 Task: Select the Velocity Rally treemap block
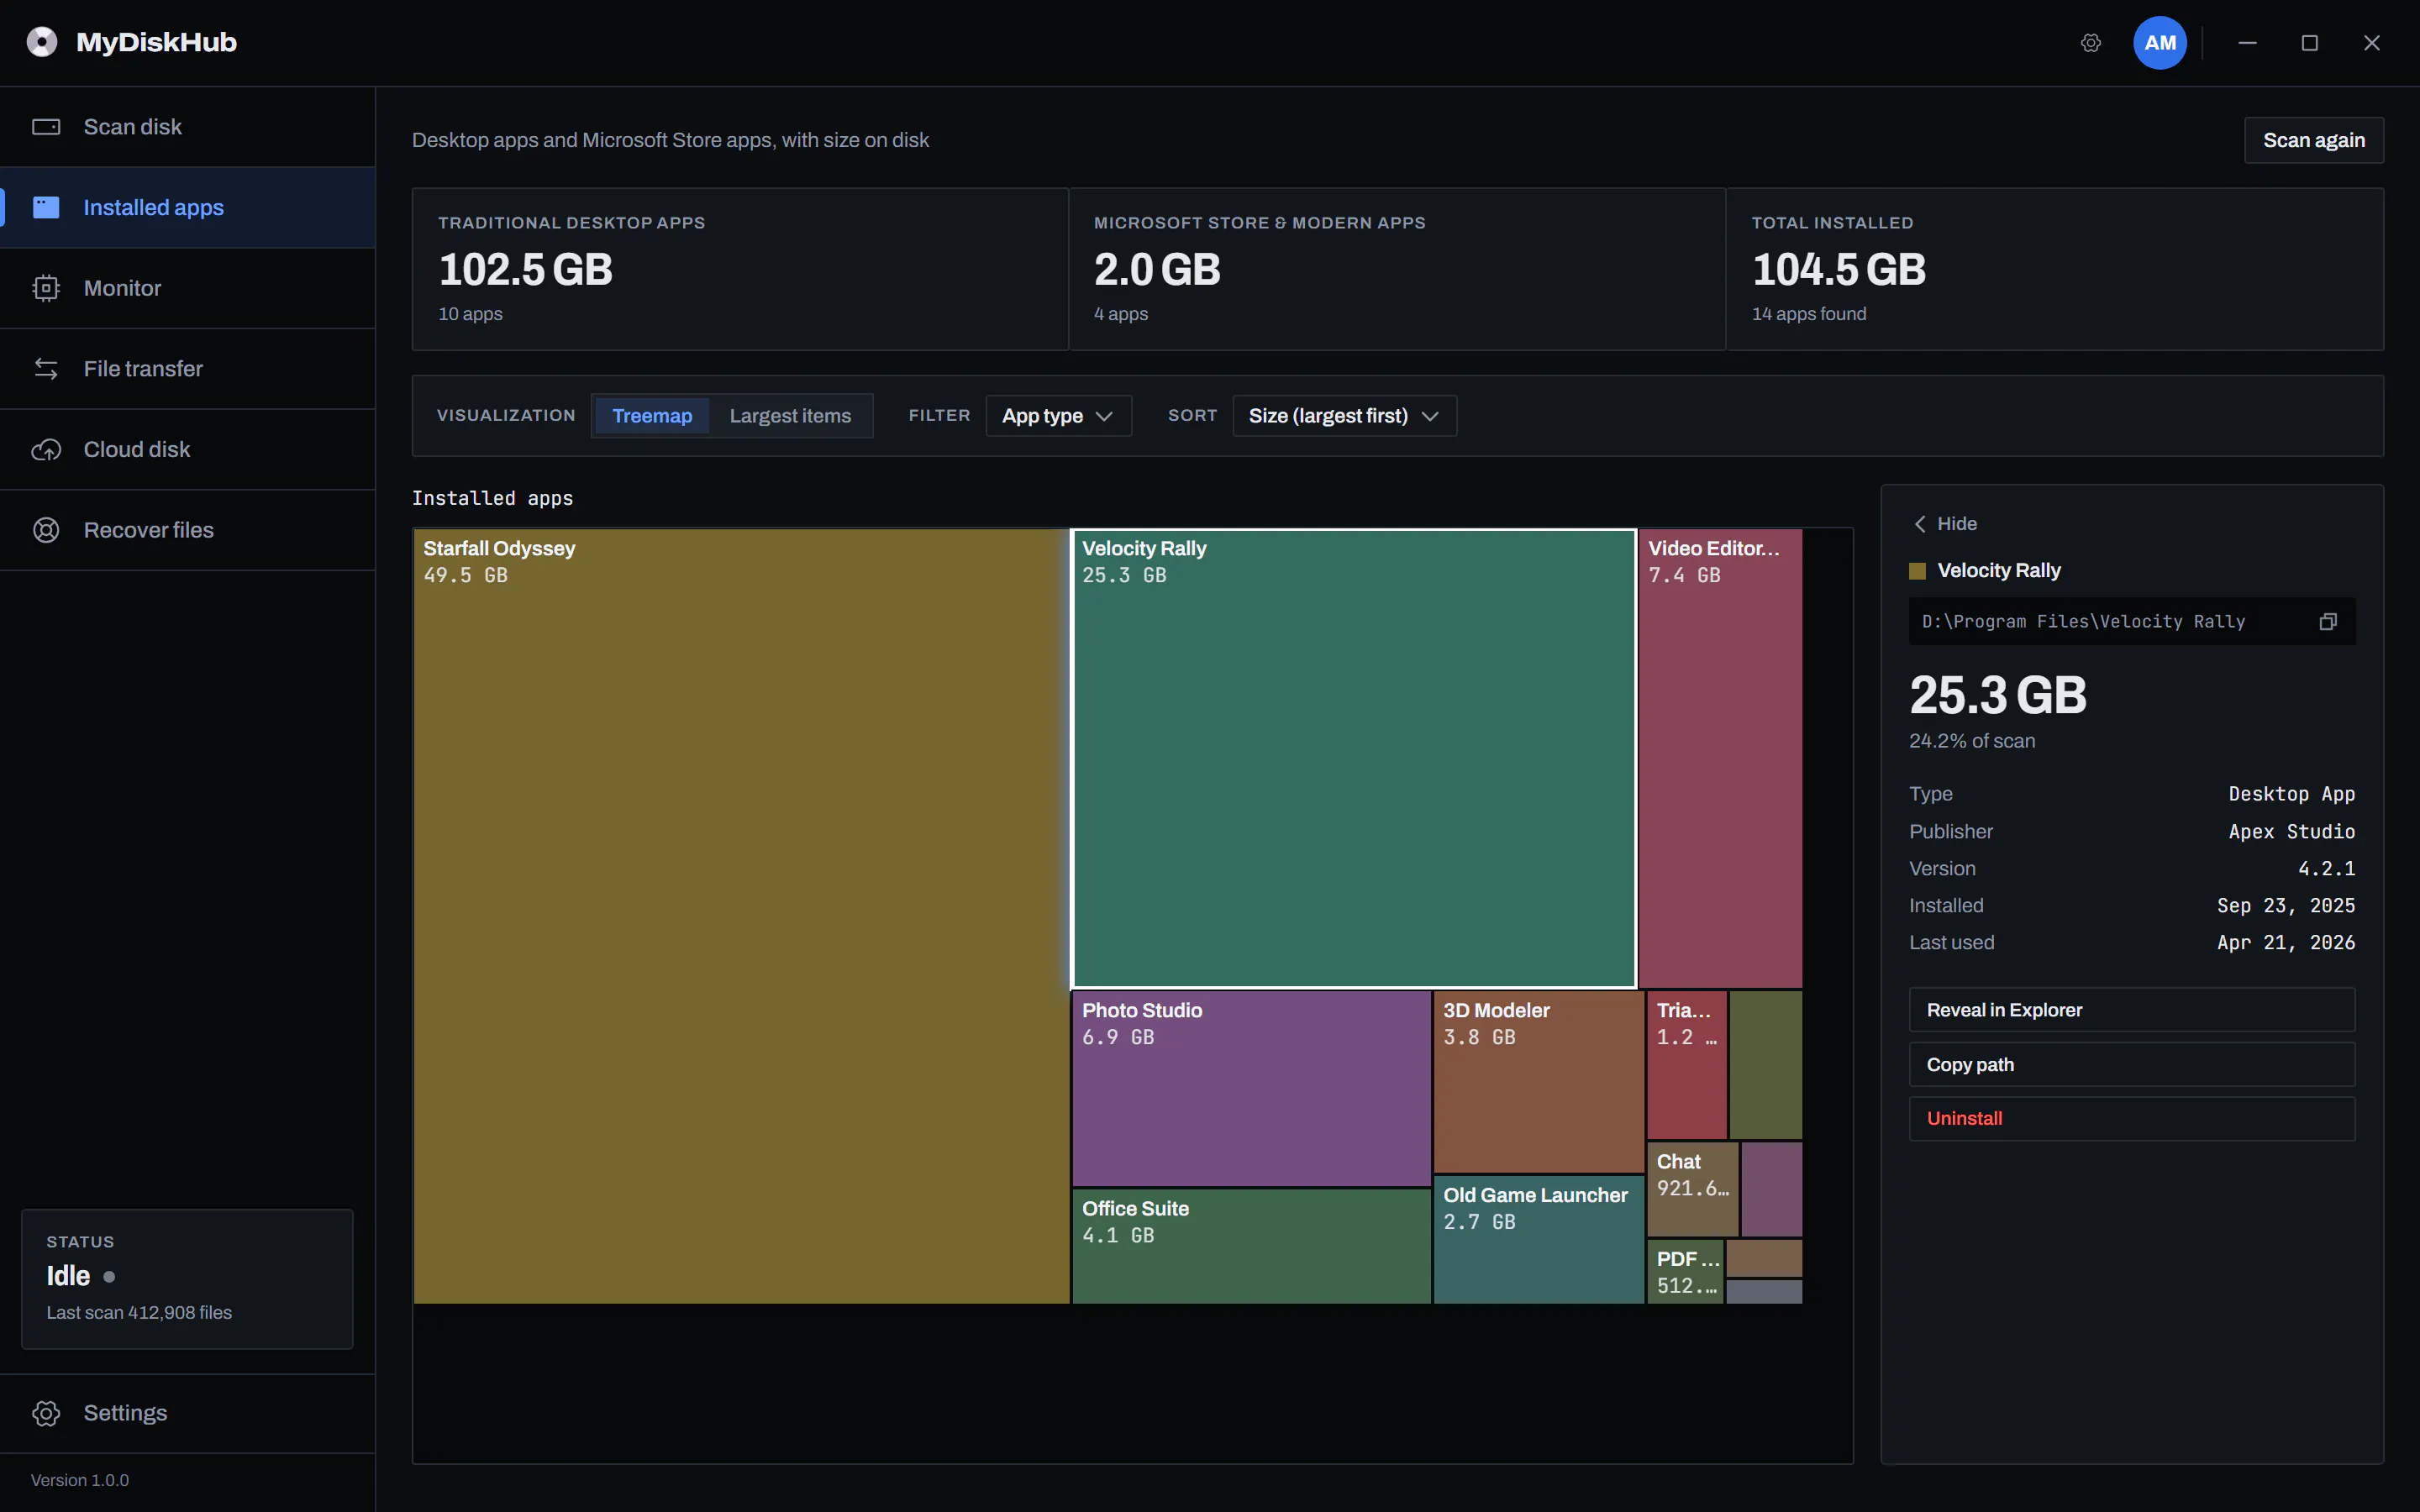(1354, 759)
